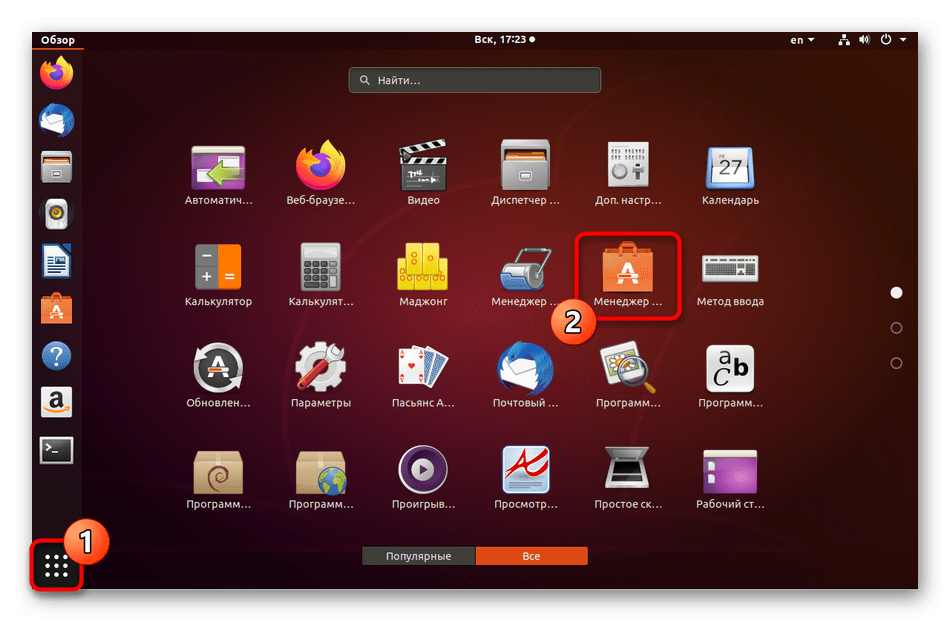950x622 pixels.
Task: Open clock menu Вск, 17:23
Action: [504, 39]
